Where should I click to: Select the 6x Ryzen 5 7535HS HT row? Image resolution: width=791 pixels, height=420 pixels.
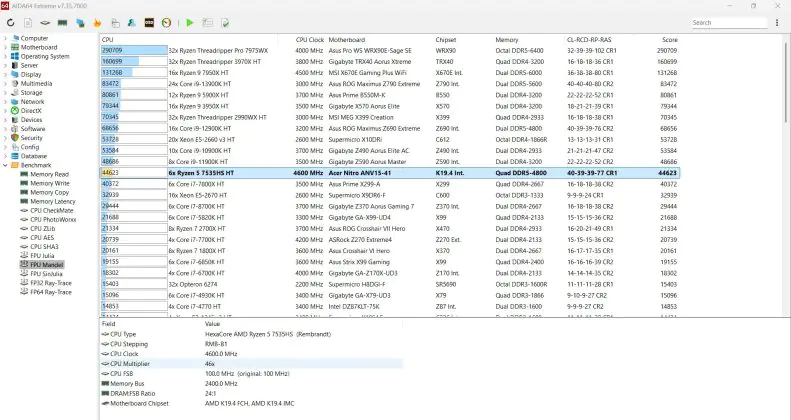[390, 173]
